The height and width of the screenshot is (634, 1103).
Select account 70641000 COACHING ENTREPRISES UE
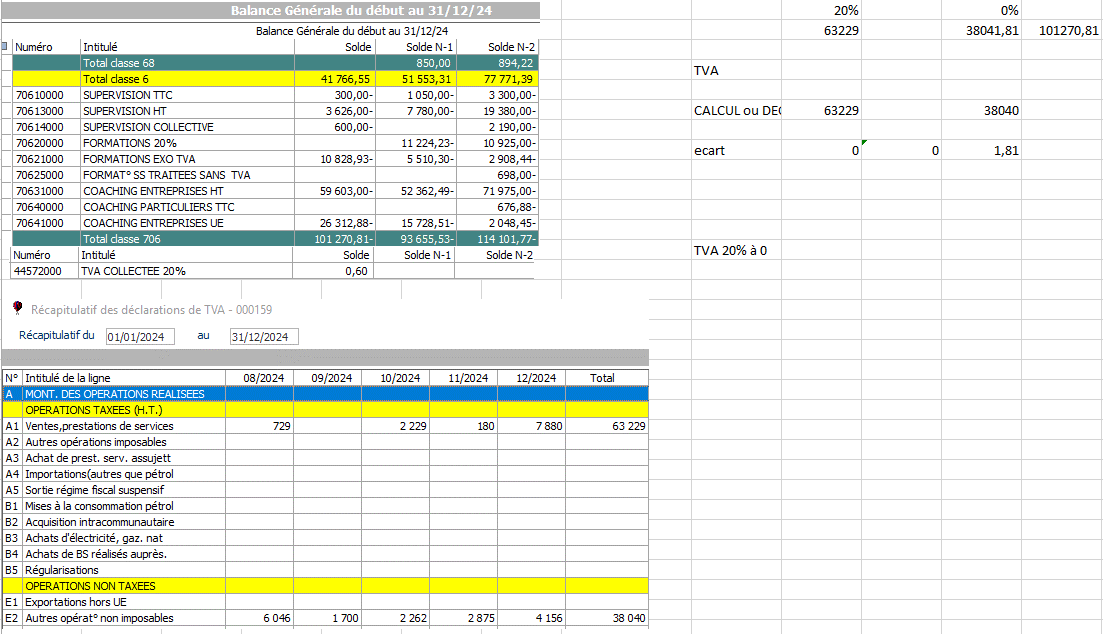[275, 223]
